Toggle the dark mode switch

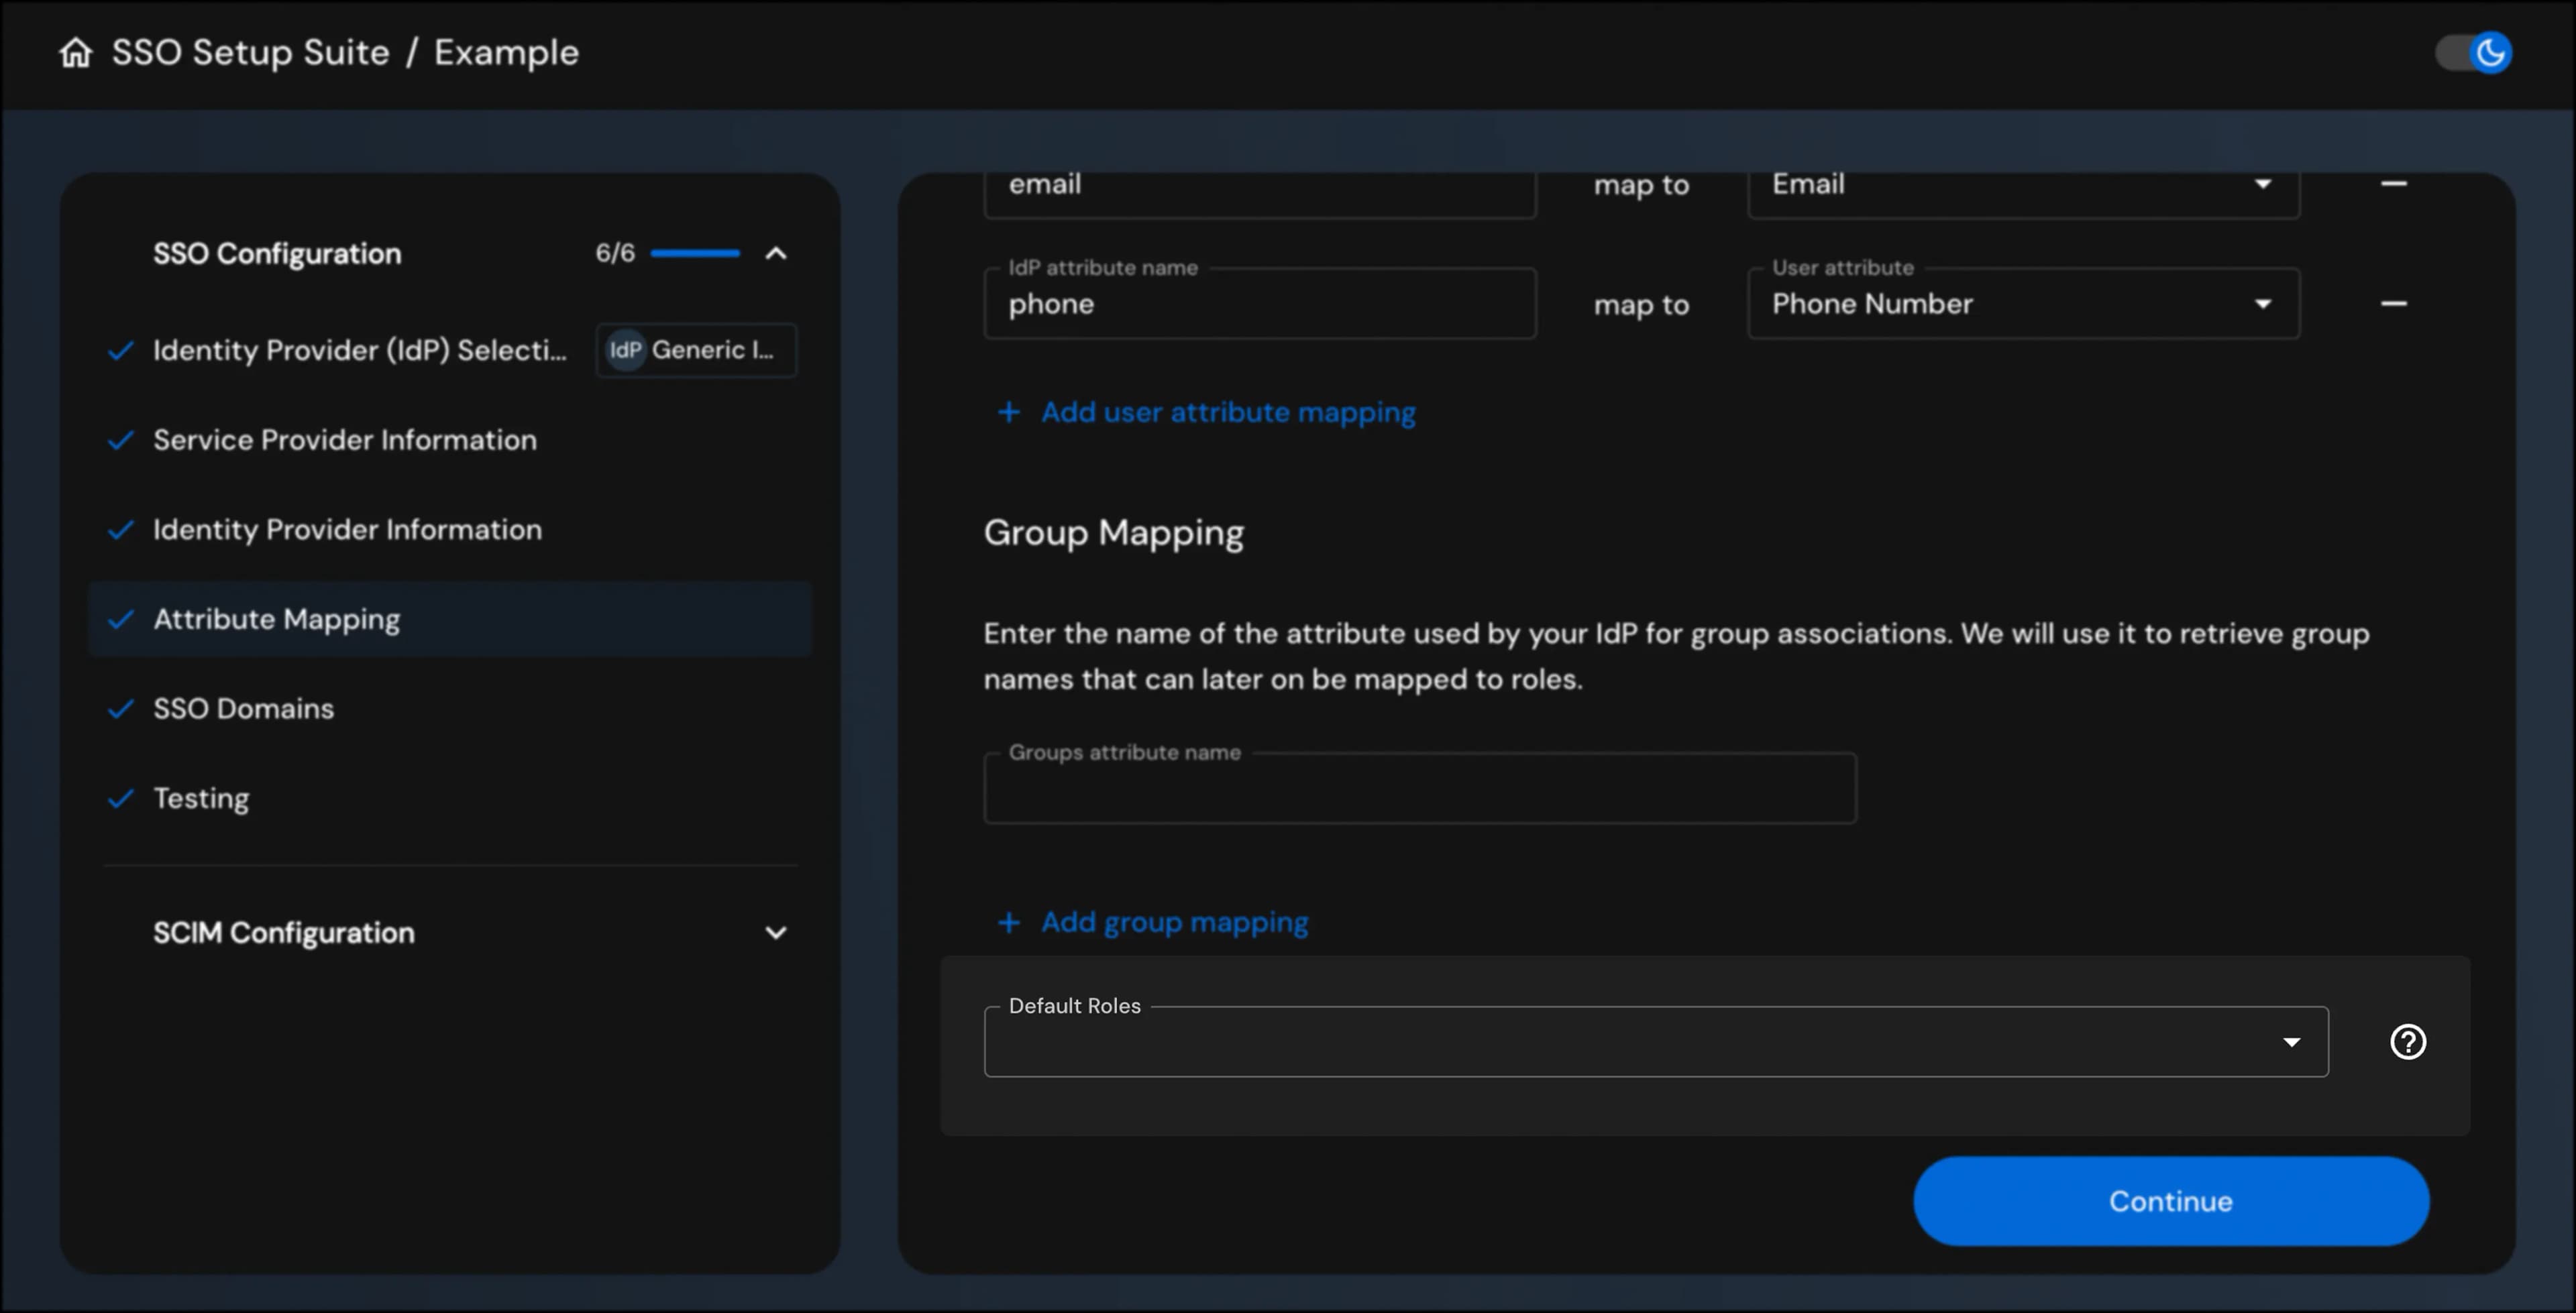tap(2472, 52)
